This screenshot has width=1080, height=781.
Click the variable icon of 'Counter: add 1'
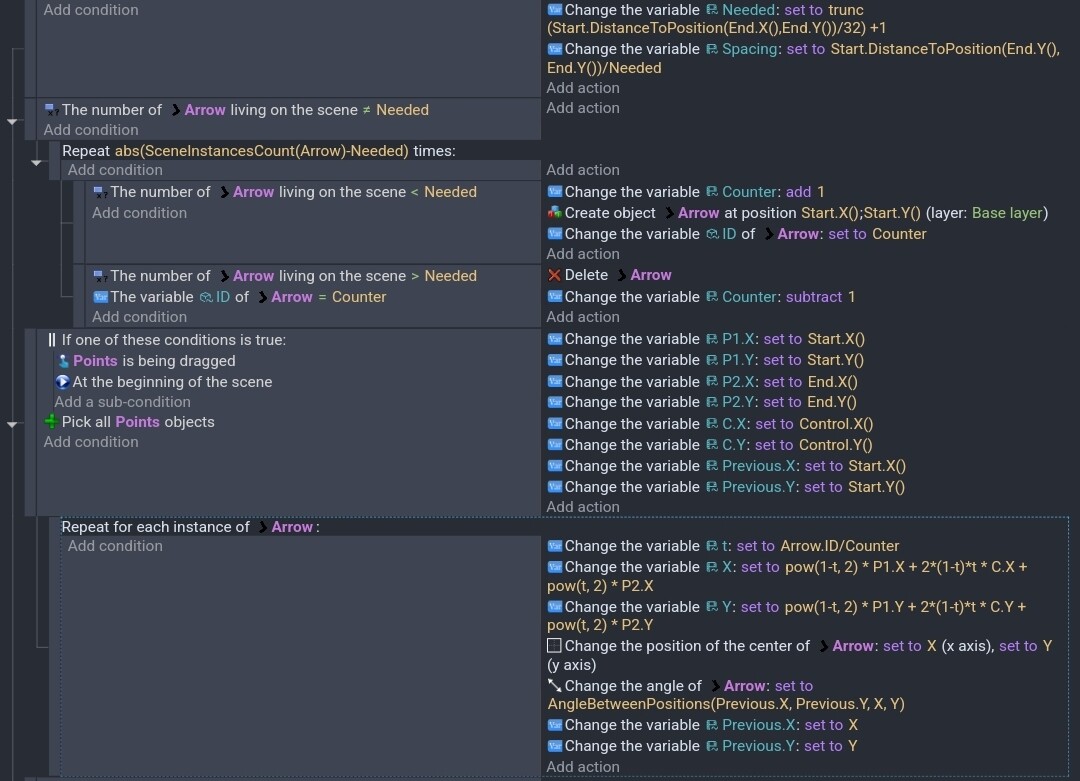(554, 191)
